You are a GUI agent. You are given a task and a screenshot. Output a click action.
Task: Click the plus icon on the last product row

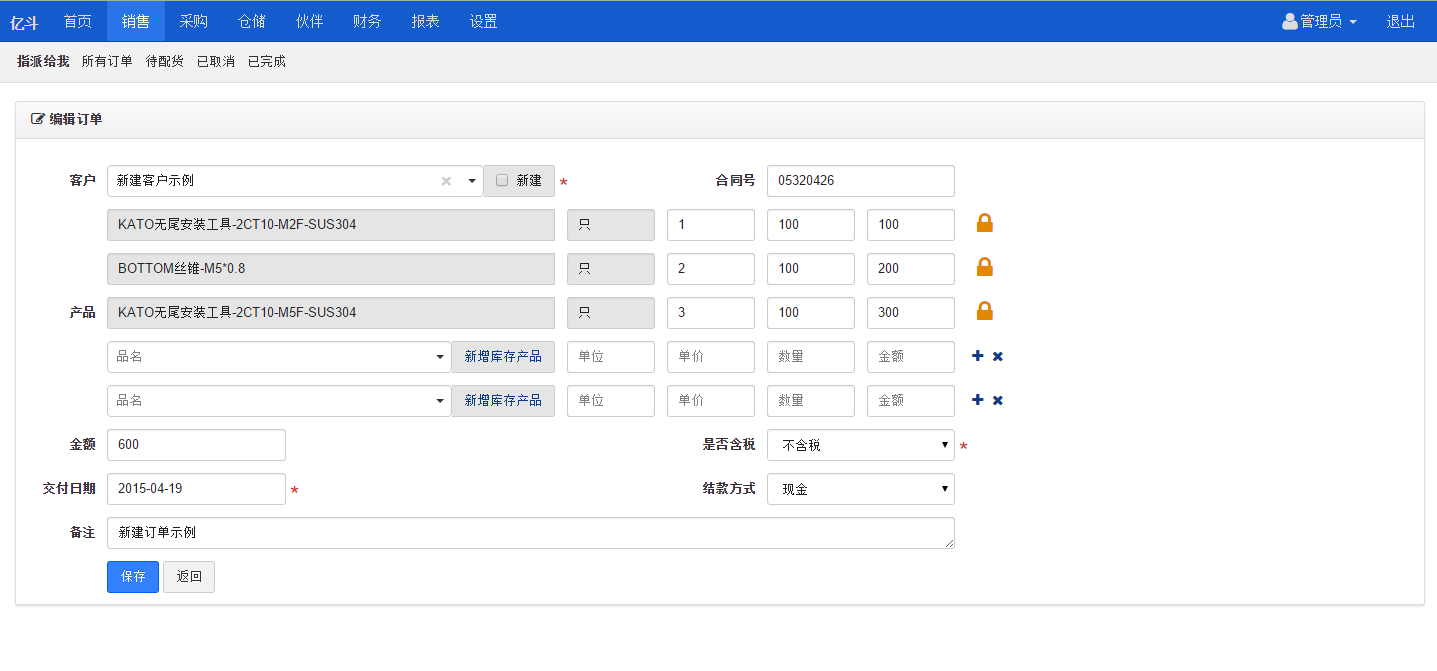point(977,400)
